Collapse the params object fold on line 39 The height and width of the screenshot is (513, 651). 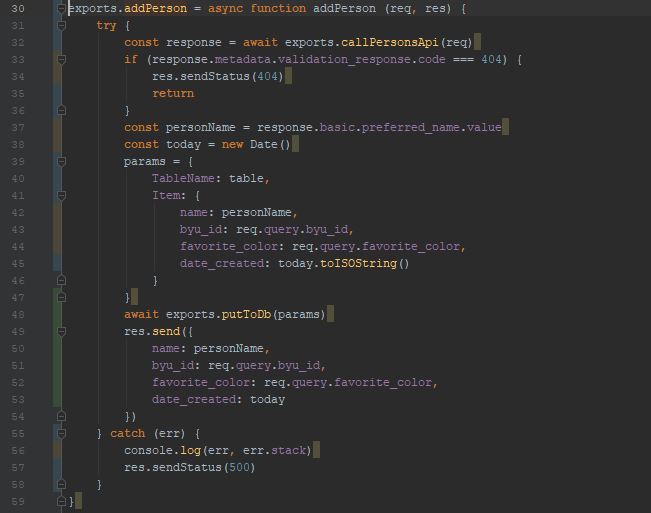(61, 161)
